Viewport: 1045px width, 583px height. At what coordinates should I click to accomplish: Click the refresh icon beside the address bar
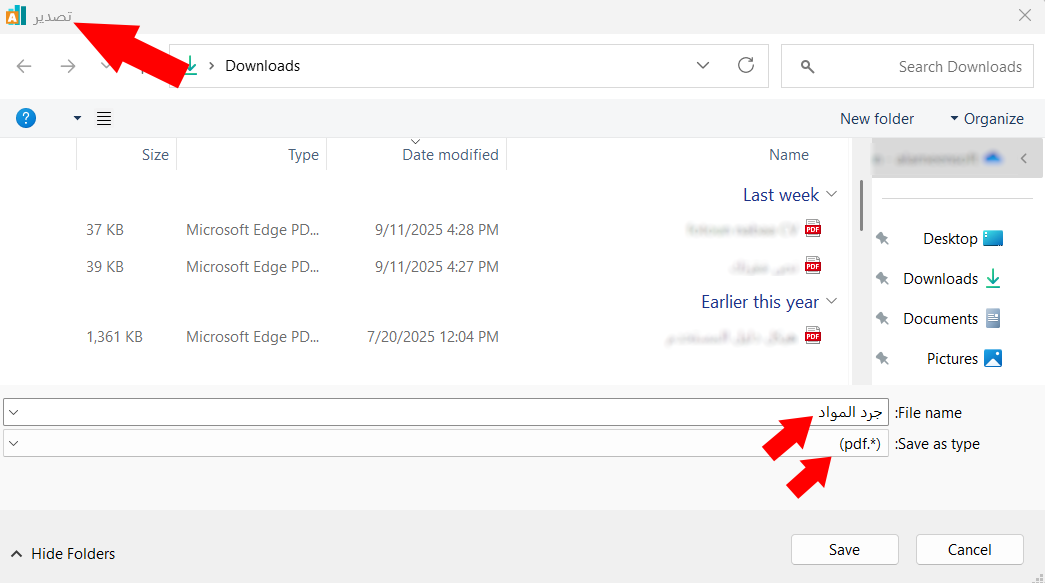(x=745, y=66)
